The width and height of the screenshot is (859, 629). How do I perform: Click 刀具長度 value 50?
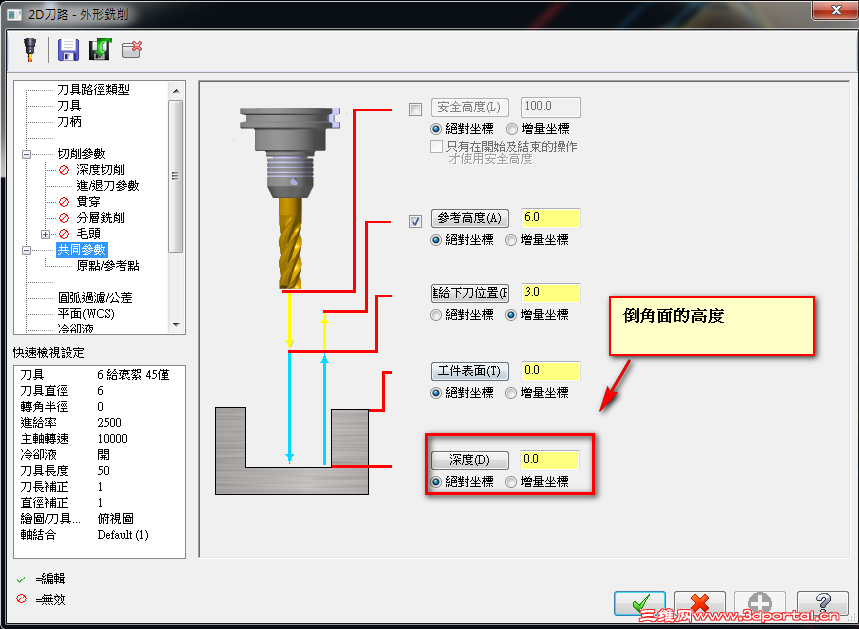pyautogui.click(x=104, y=471)
